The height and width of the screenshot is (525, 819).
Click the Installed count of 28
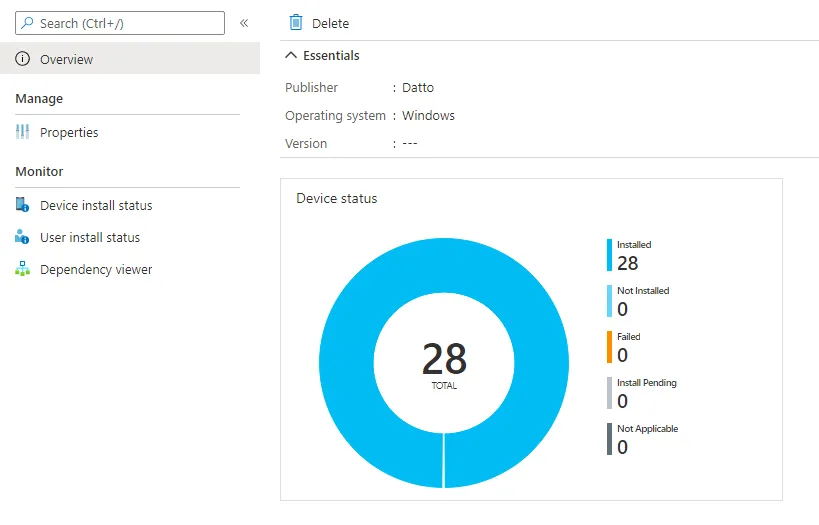coord(627,263)
